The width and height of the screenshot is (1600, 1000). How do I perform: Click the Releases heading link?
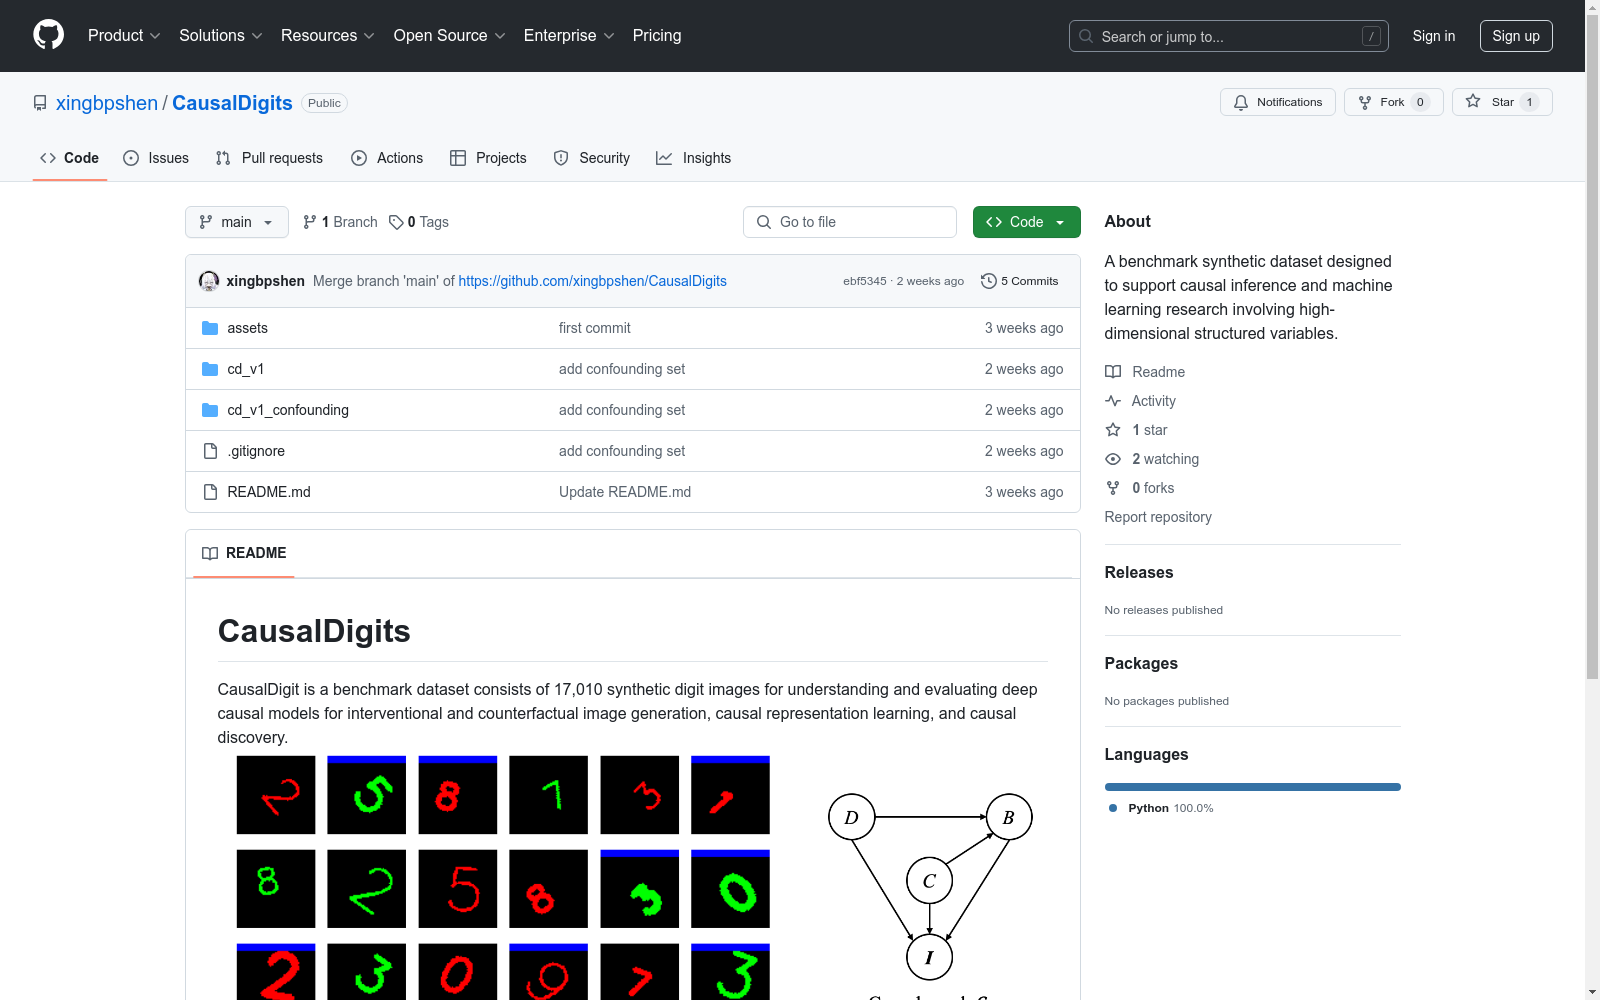tap(1139, 573)
